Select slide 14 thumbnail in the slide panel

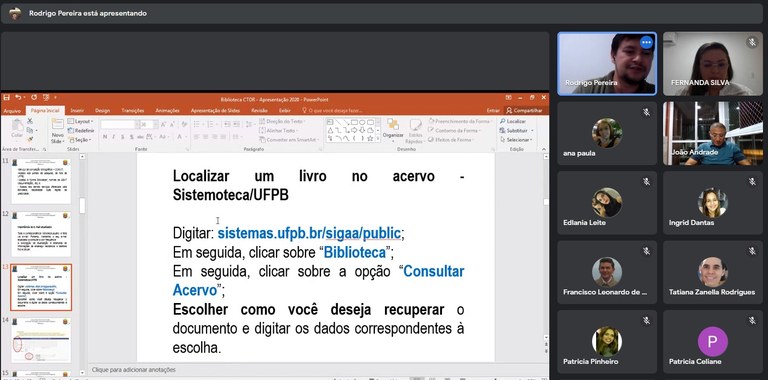click(41, 340)
